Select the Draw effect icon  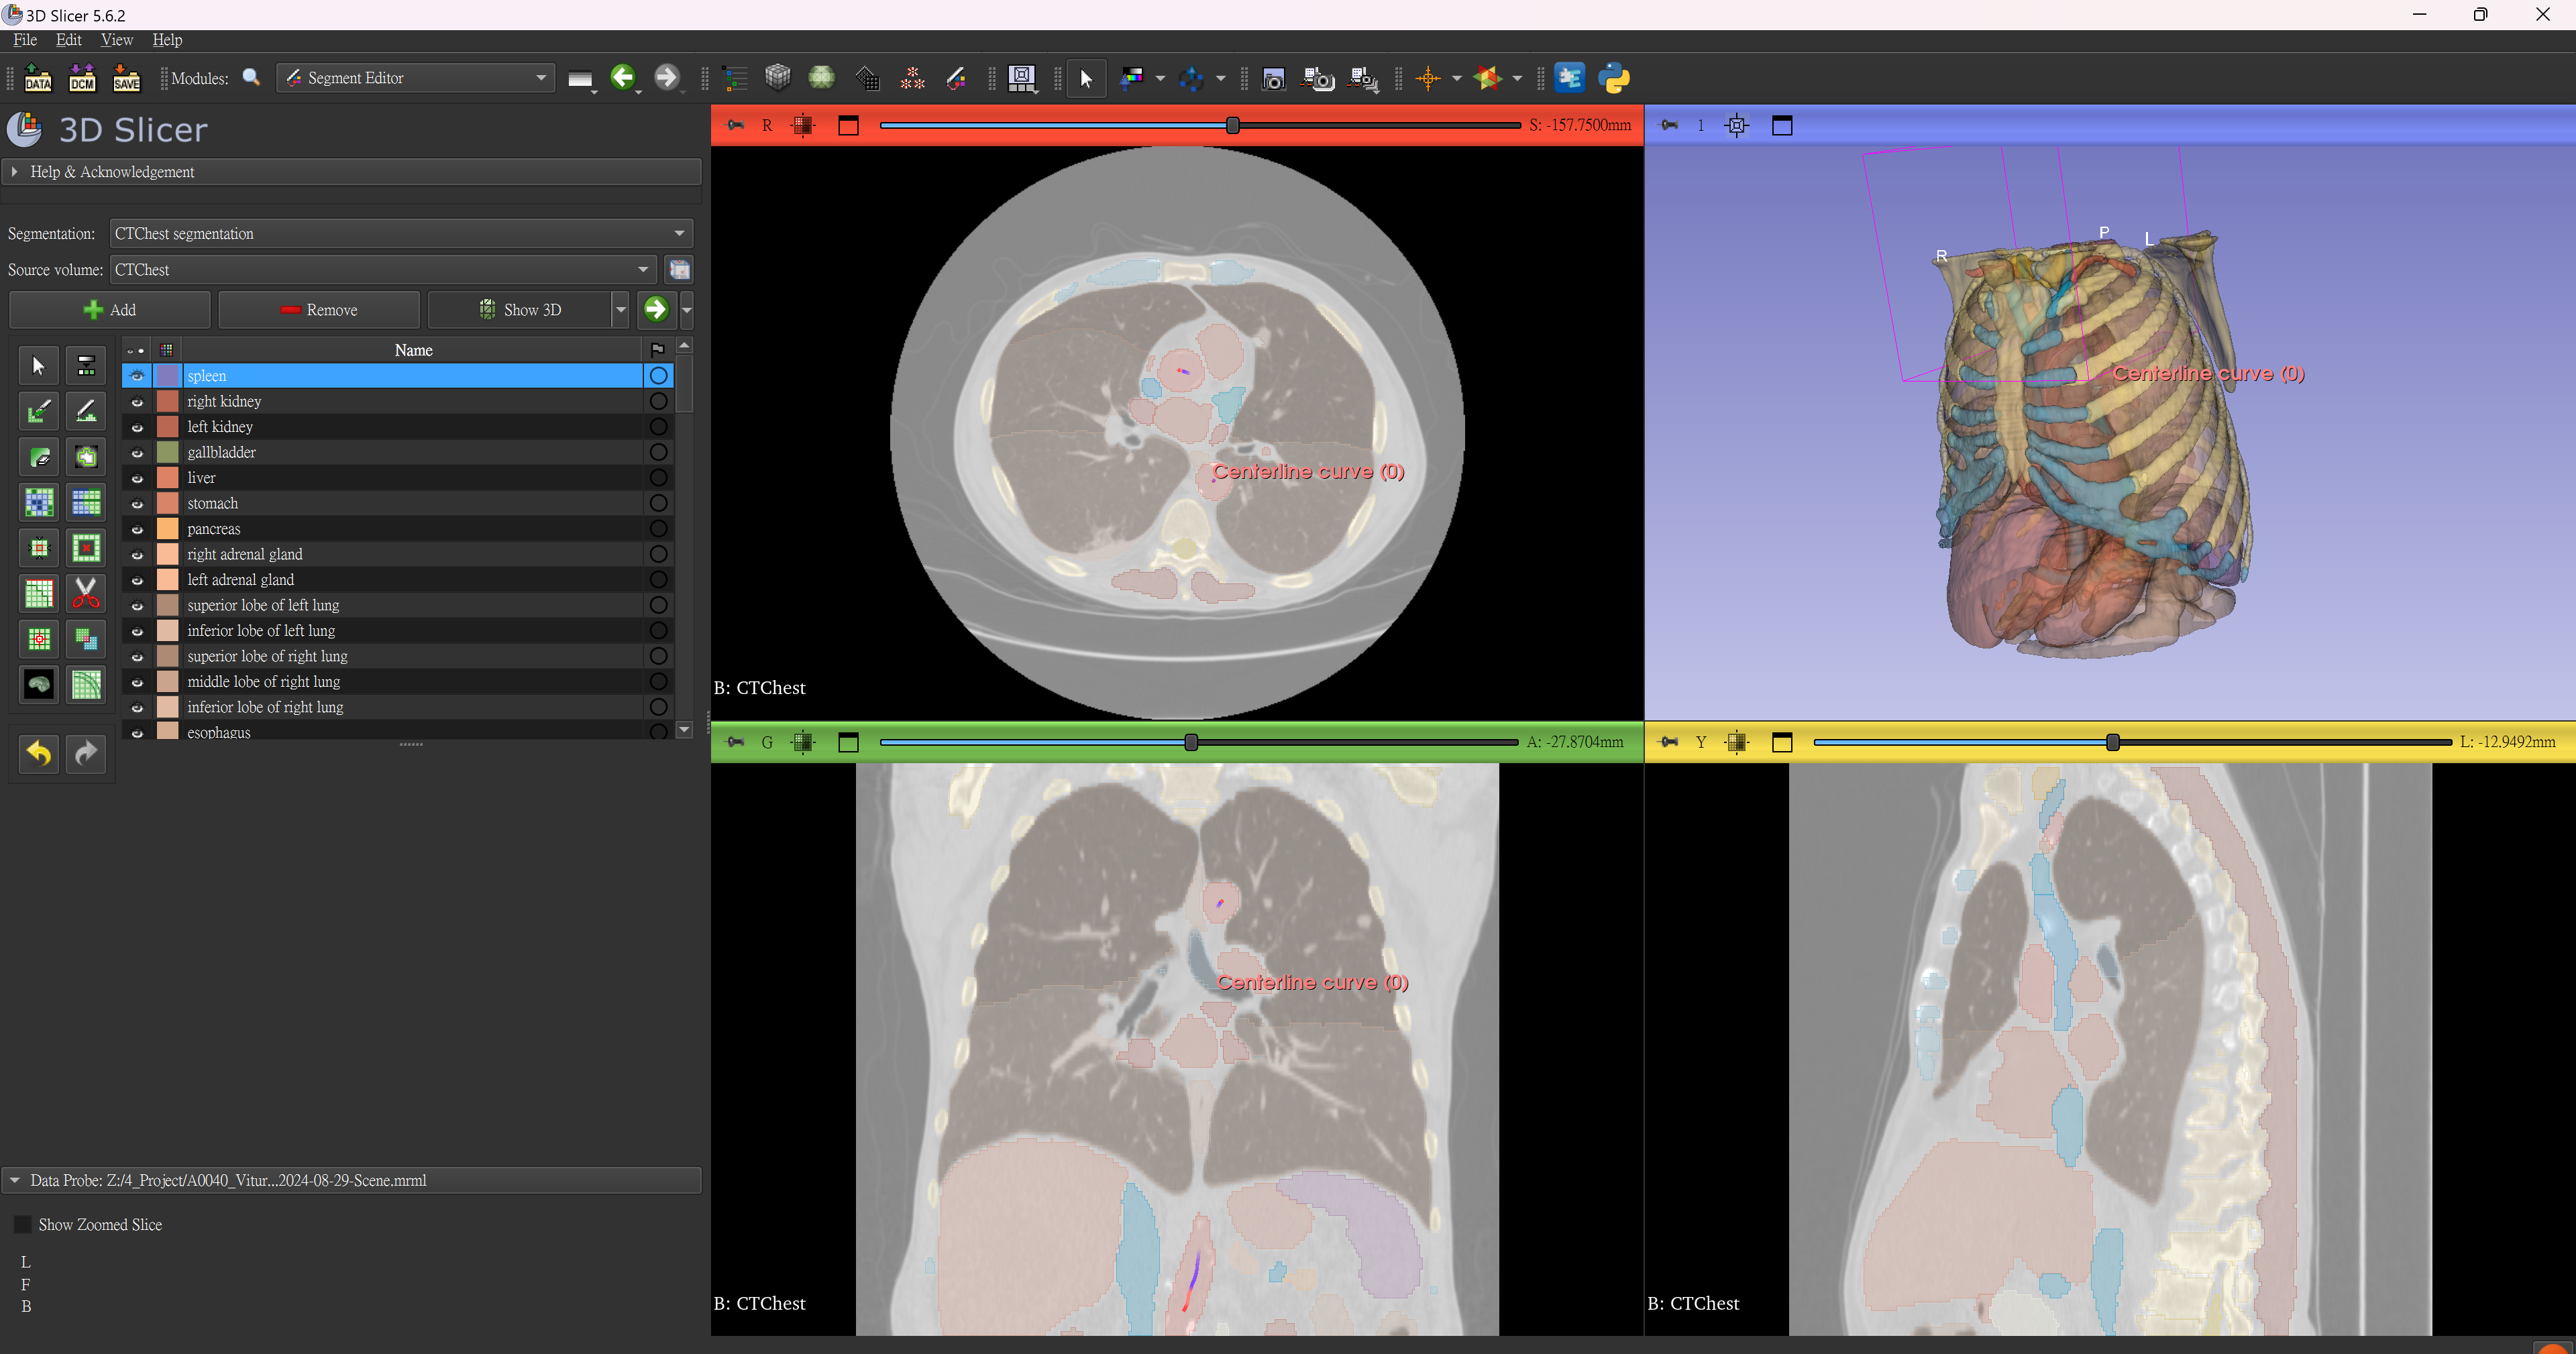86,411
